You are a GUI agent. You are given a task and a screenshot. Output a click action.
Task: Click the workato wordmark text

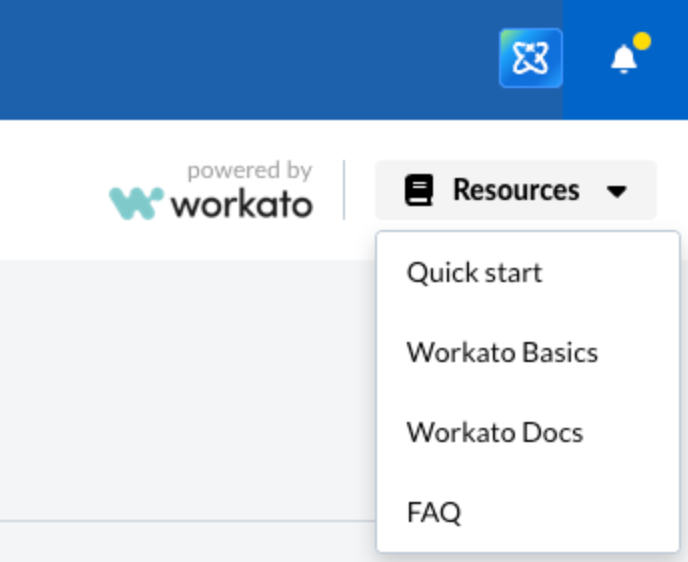pos(242,205)
